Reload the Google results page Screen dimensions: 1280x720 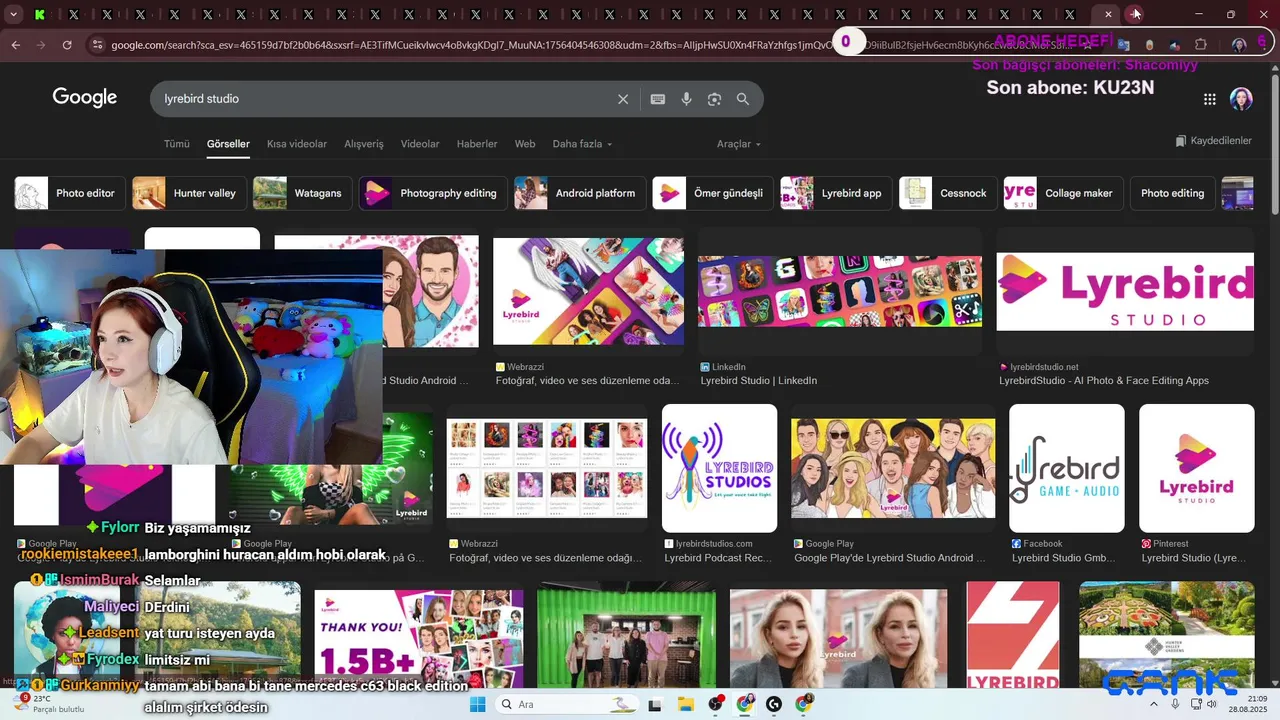(x=67, y=45)
